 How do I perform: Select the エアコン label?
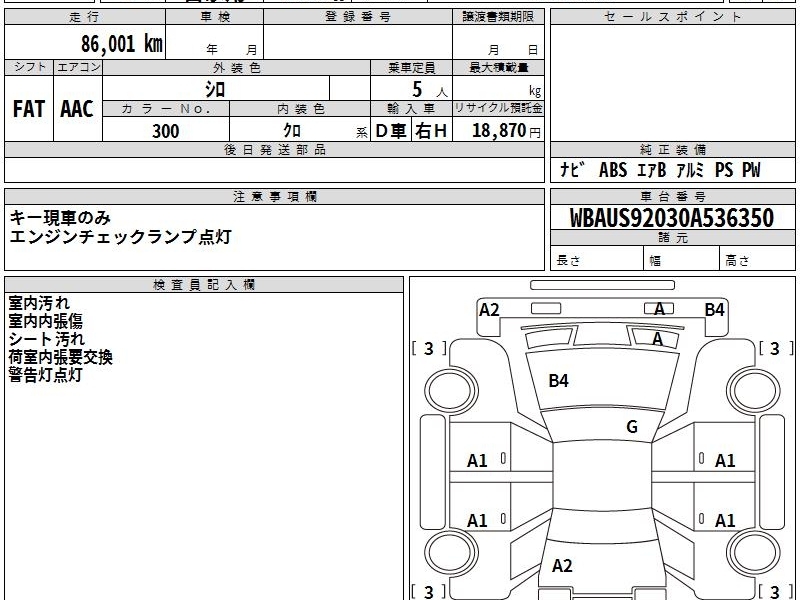click(x=78, y=67)
